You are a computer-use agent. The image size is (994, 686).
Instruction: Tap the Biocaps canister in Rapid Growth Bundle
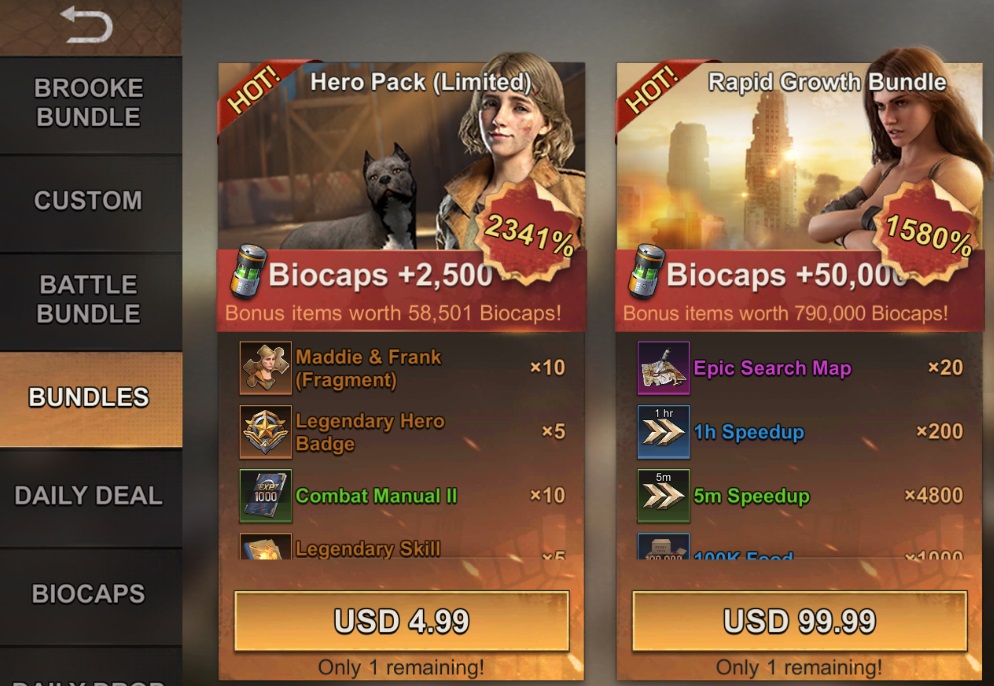(x=646, y=272)
